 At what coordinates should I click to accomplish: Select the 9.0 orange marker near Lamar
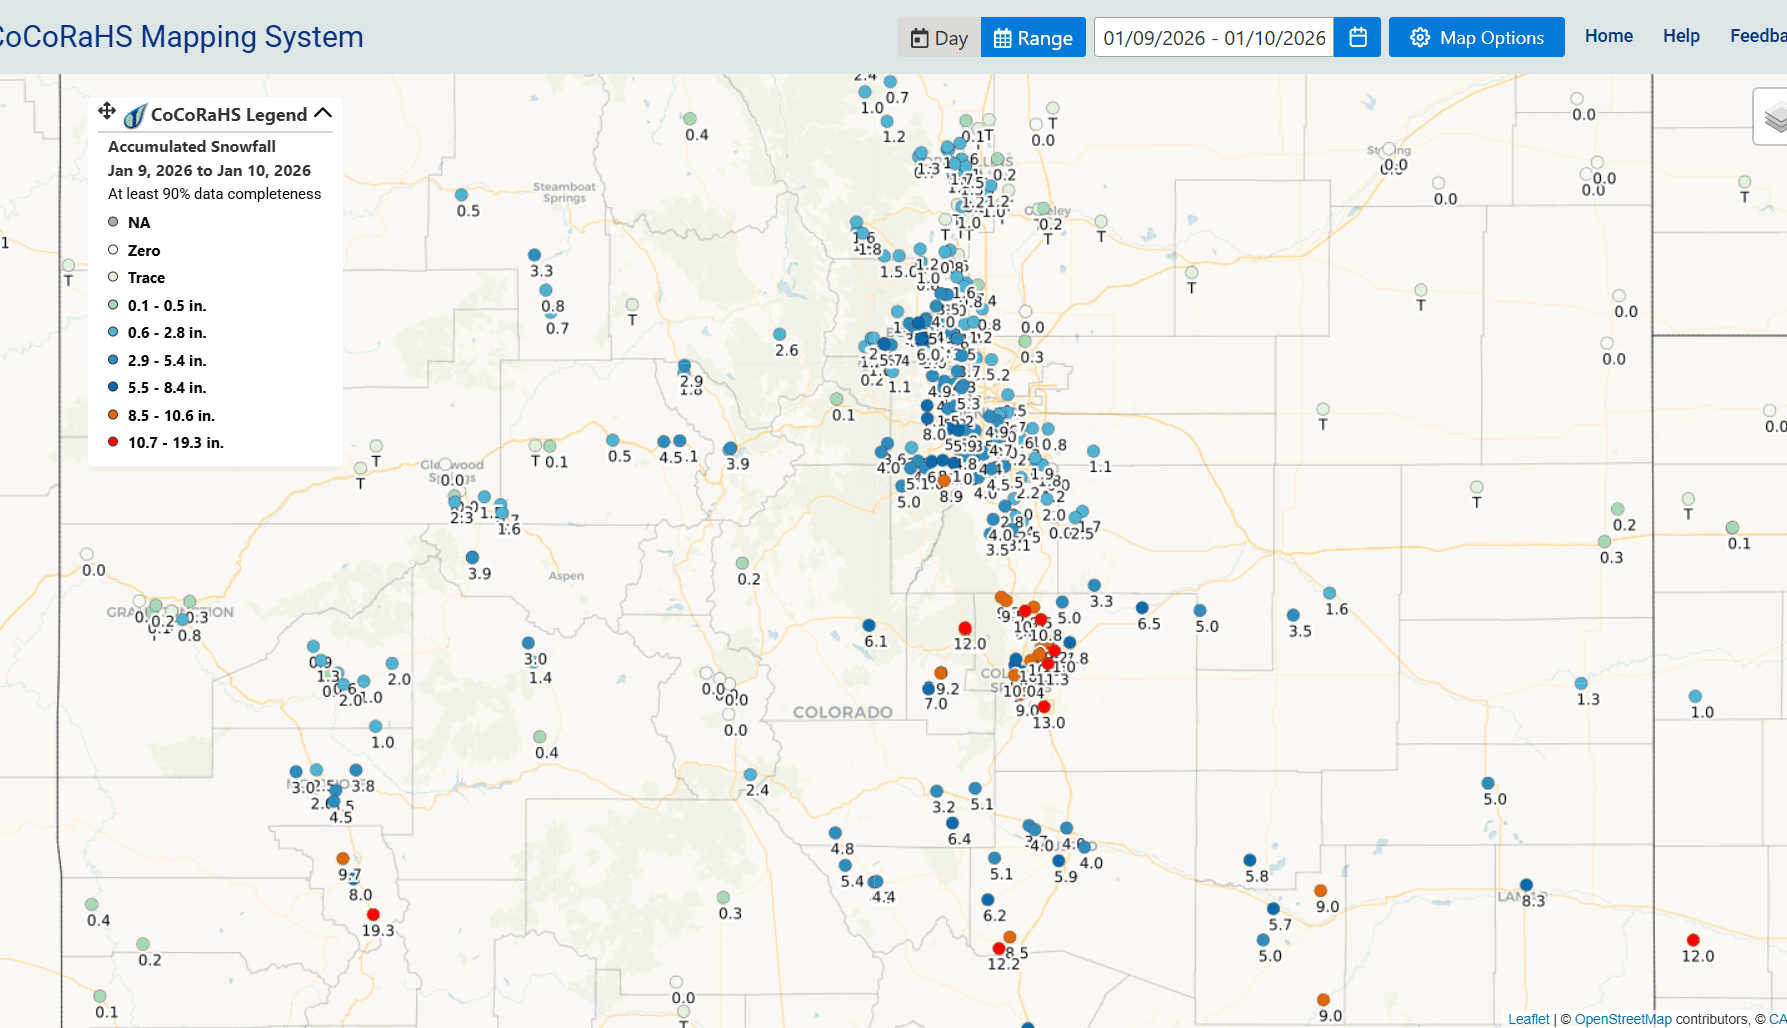pos(1320,890)
